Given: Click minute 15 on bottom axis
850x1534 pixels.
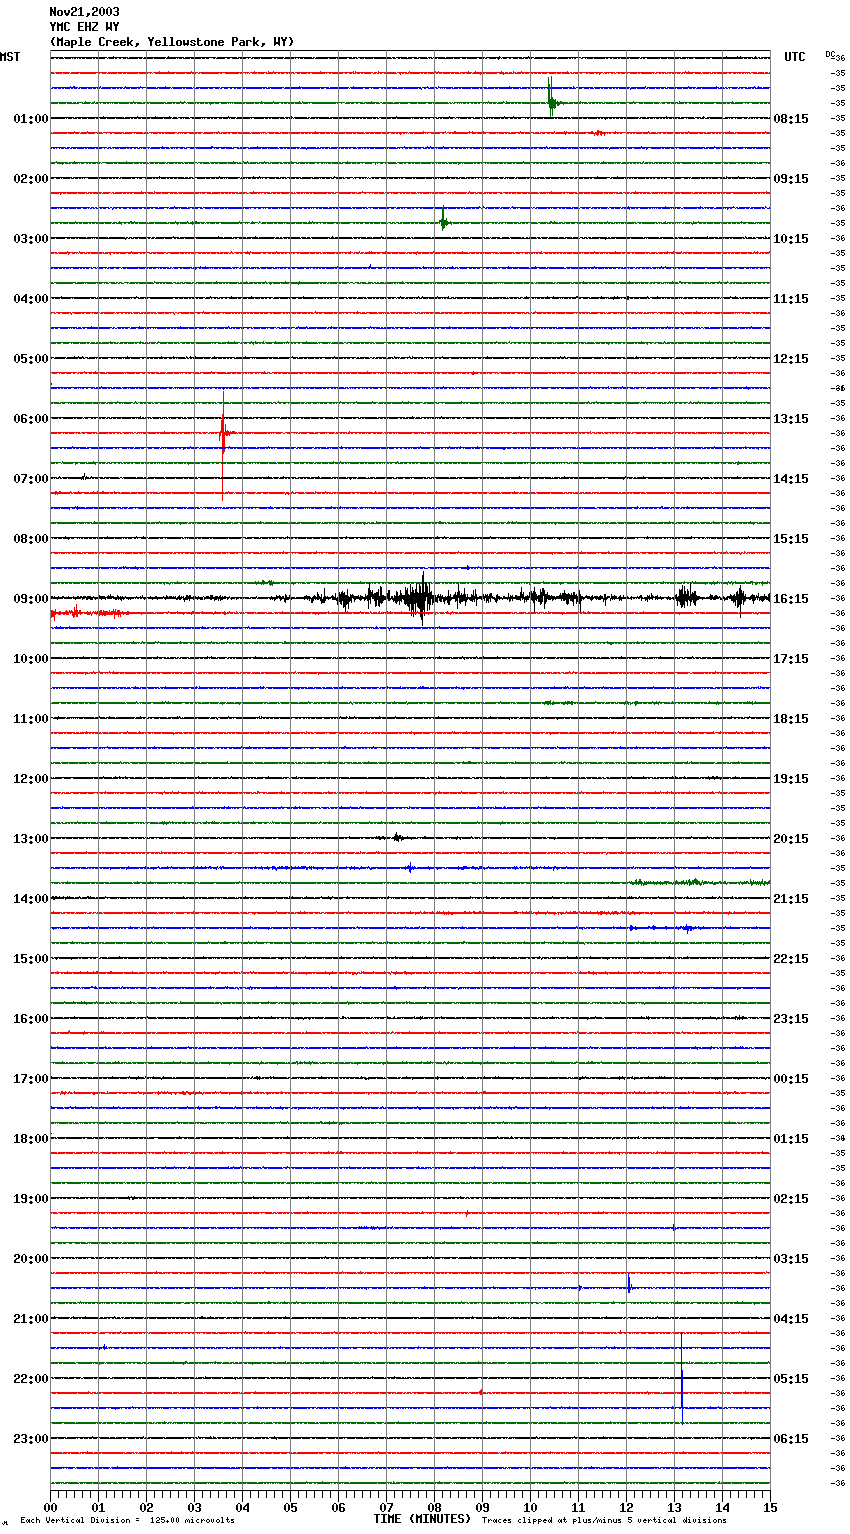Looking at the screenshot, I should tap(770, 1507).
